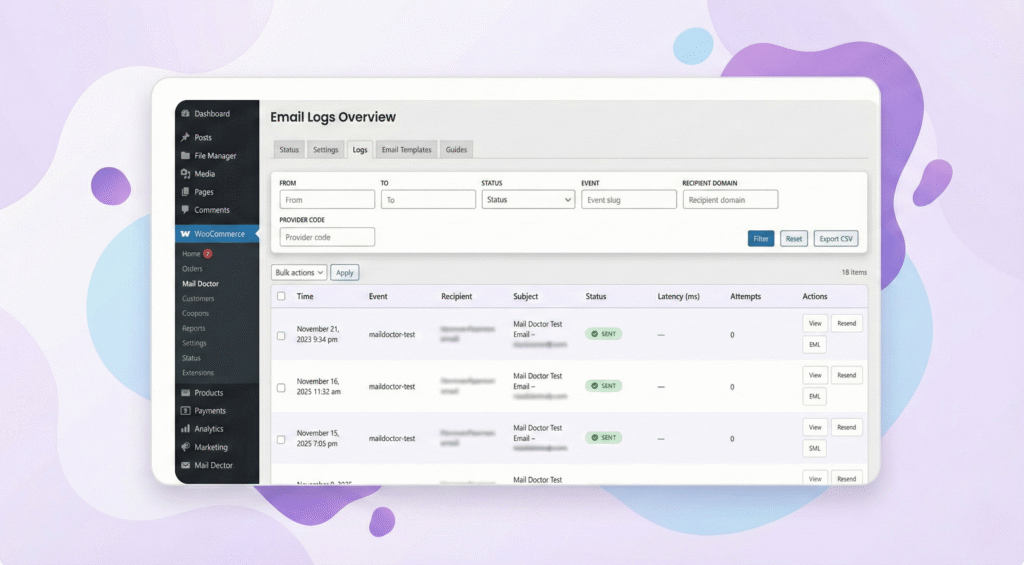
Task: Check the November 21 log row checkbox
Action: tap(281, 335)
